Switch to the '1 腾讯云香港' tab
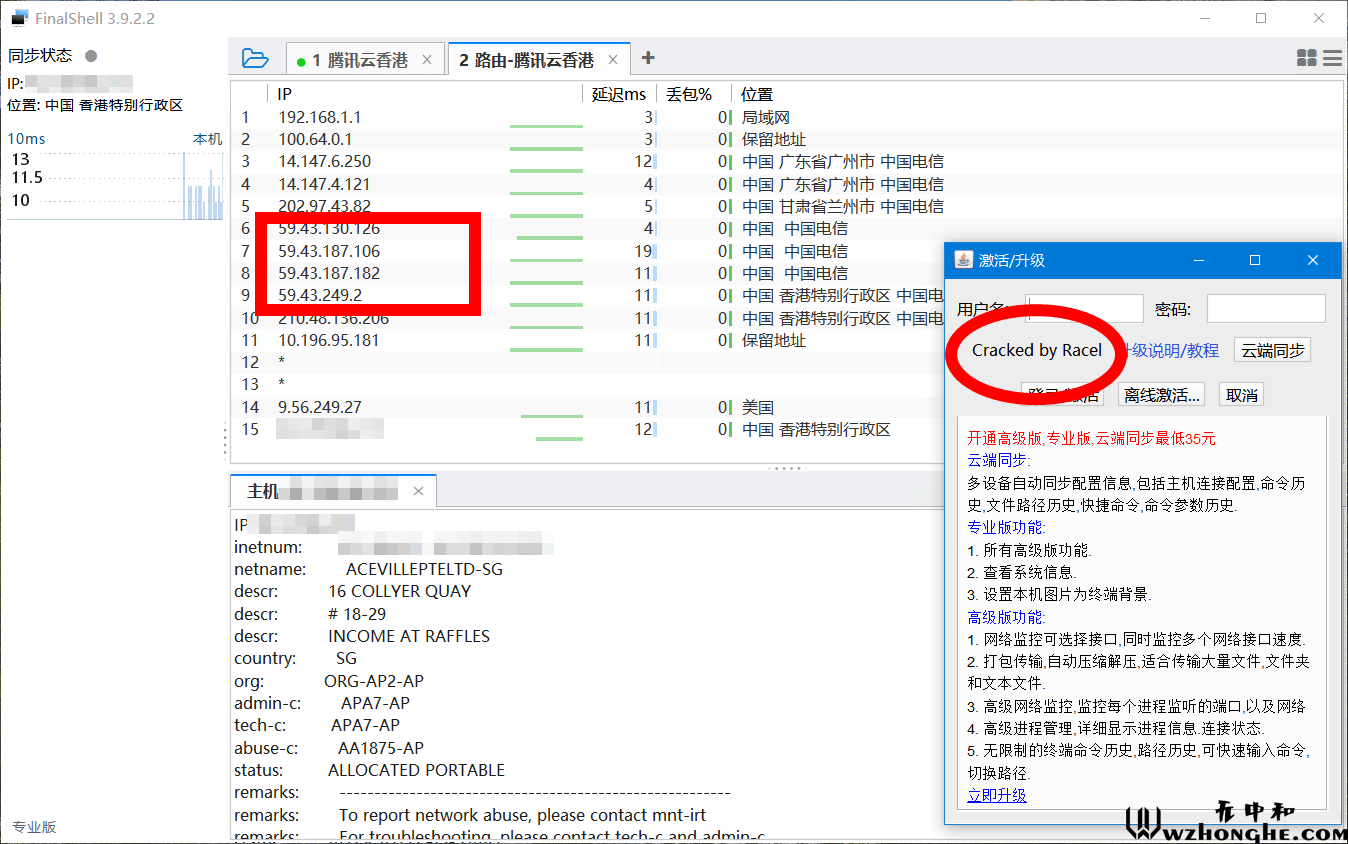 tap(364, 60)
